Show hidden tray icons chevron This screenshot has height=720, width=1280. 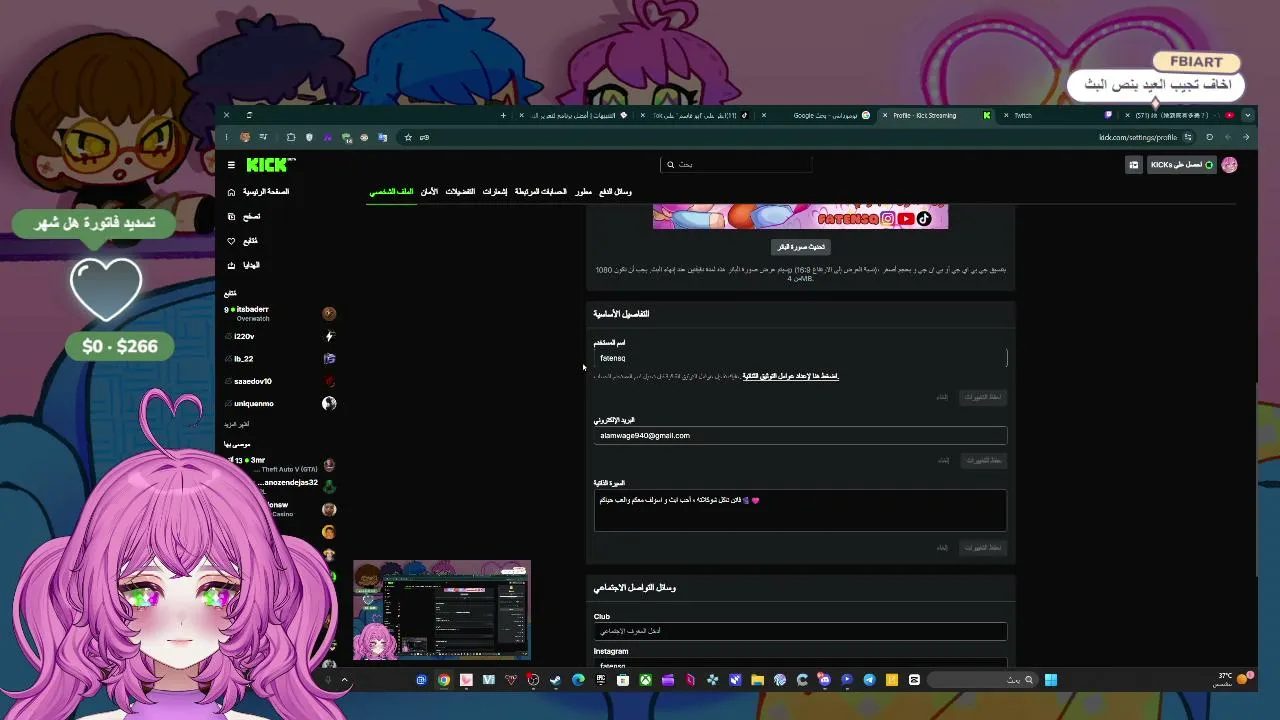[344, 680]
